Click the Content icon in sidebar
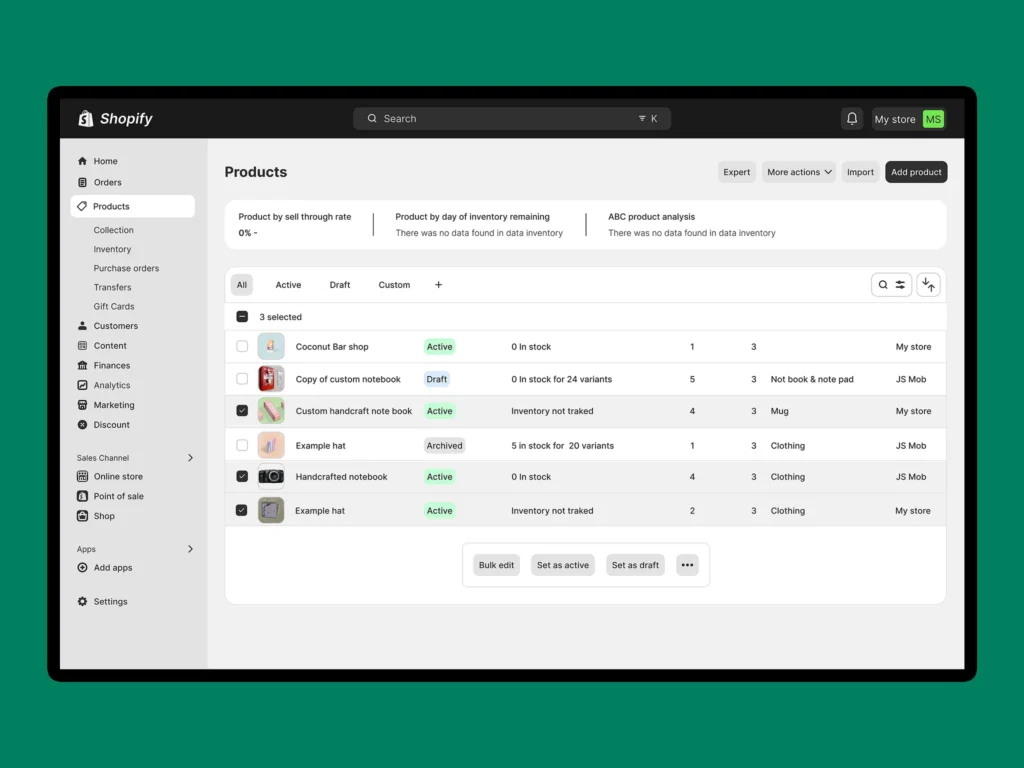Screen dimensions: 1024x768 pos(82,345)
